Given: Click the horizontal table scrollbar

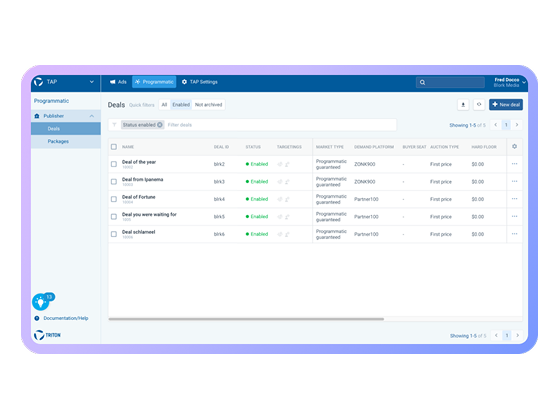Looking at the screenshot, I should point(246,319).
